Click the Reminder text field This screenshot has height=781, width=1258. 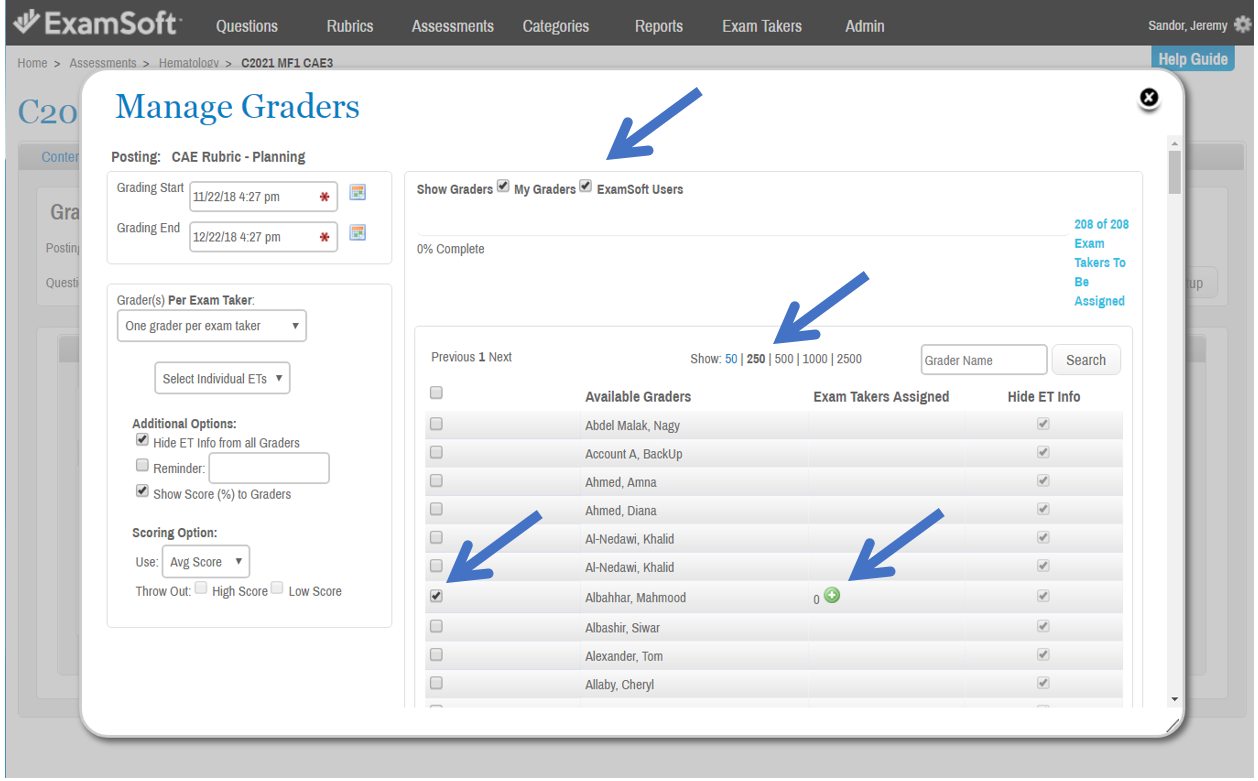[269, 468]
